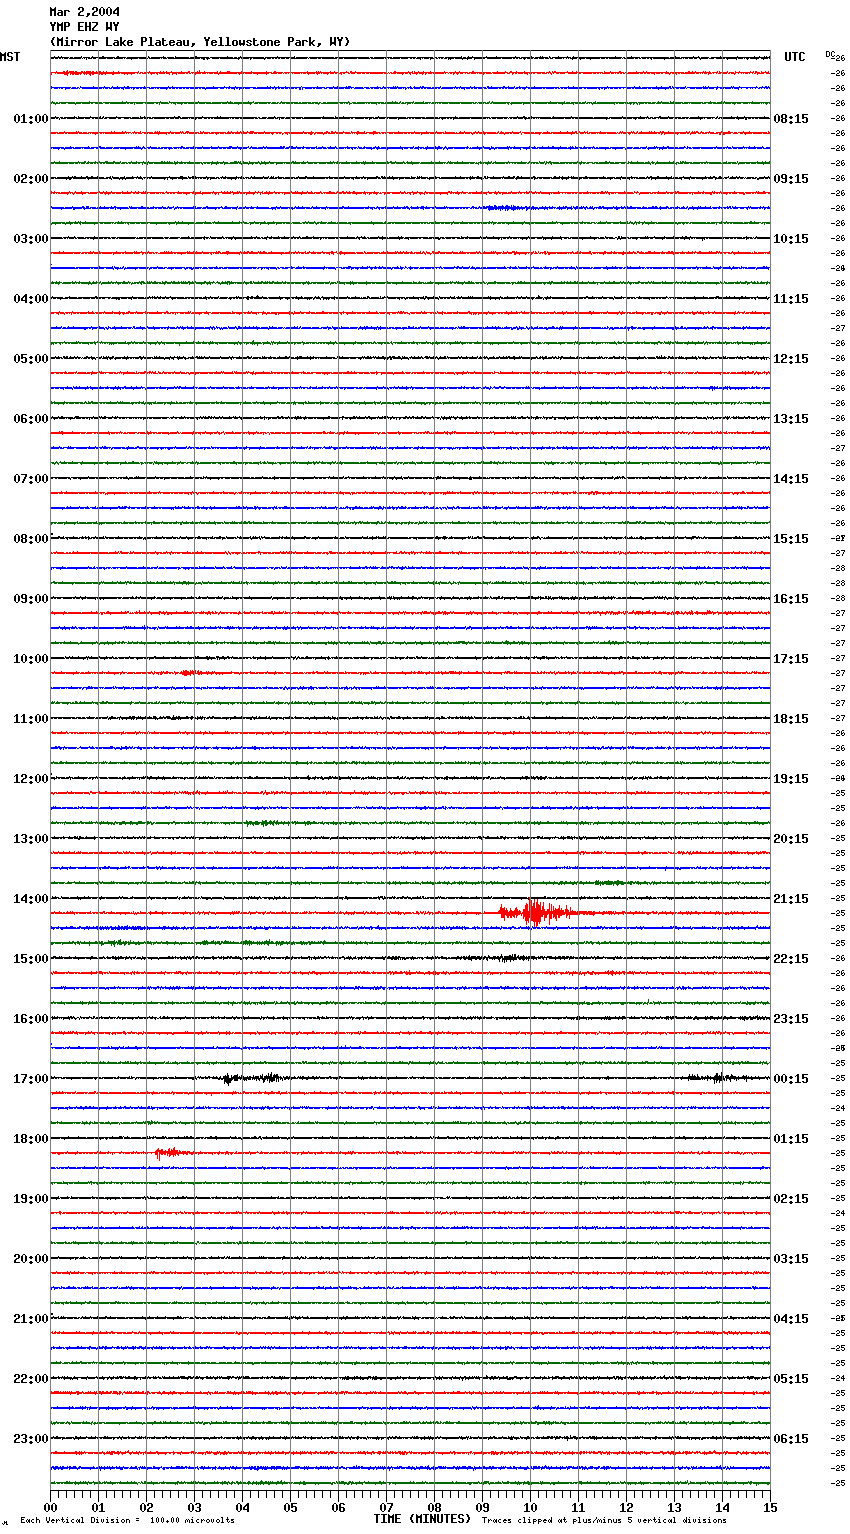This screenshot has height=1534, width=850.
Task: Select the 10:00 MST time label
Action: click(x=31, y=659)
